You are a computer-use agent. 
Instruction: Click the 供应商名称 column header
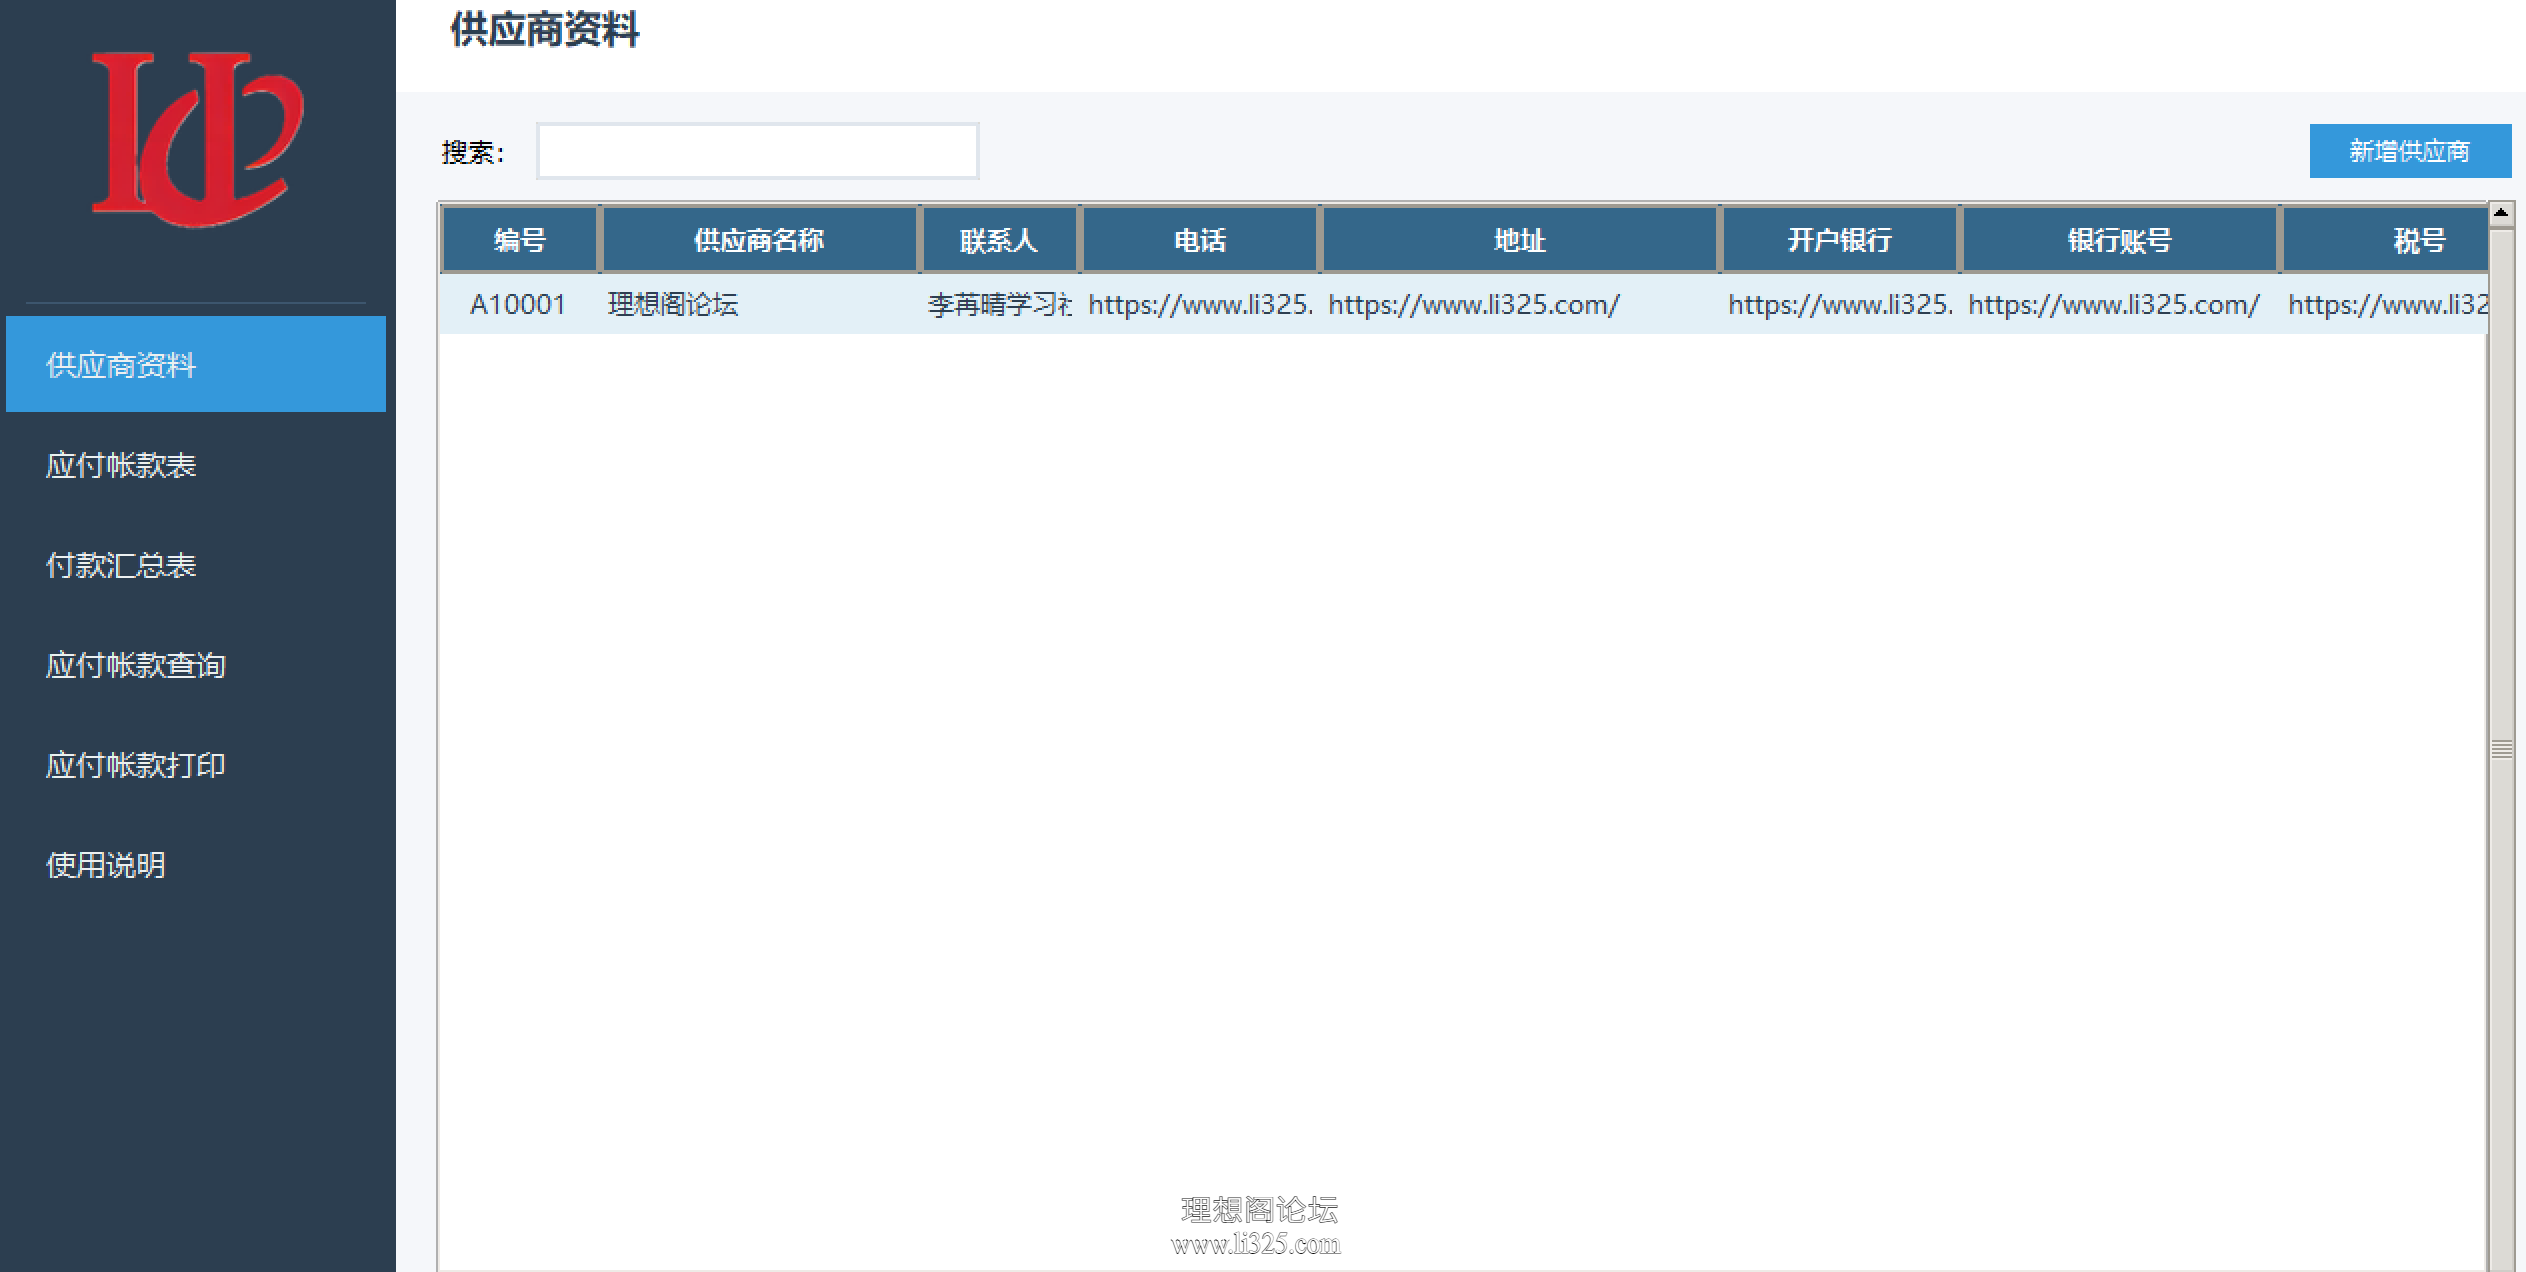click(759, 240)
